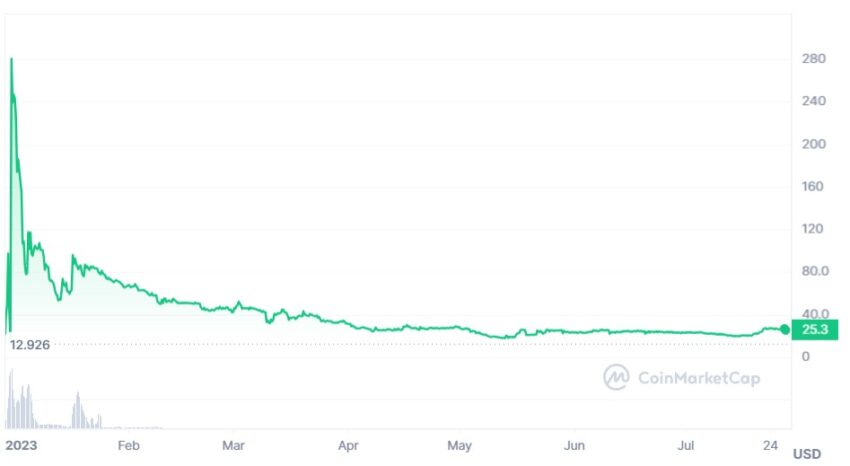850x466 pixels.
Task: Click the 12.926 low price label
Action: point(30,345)
